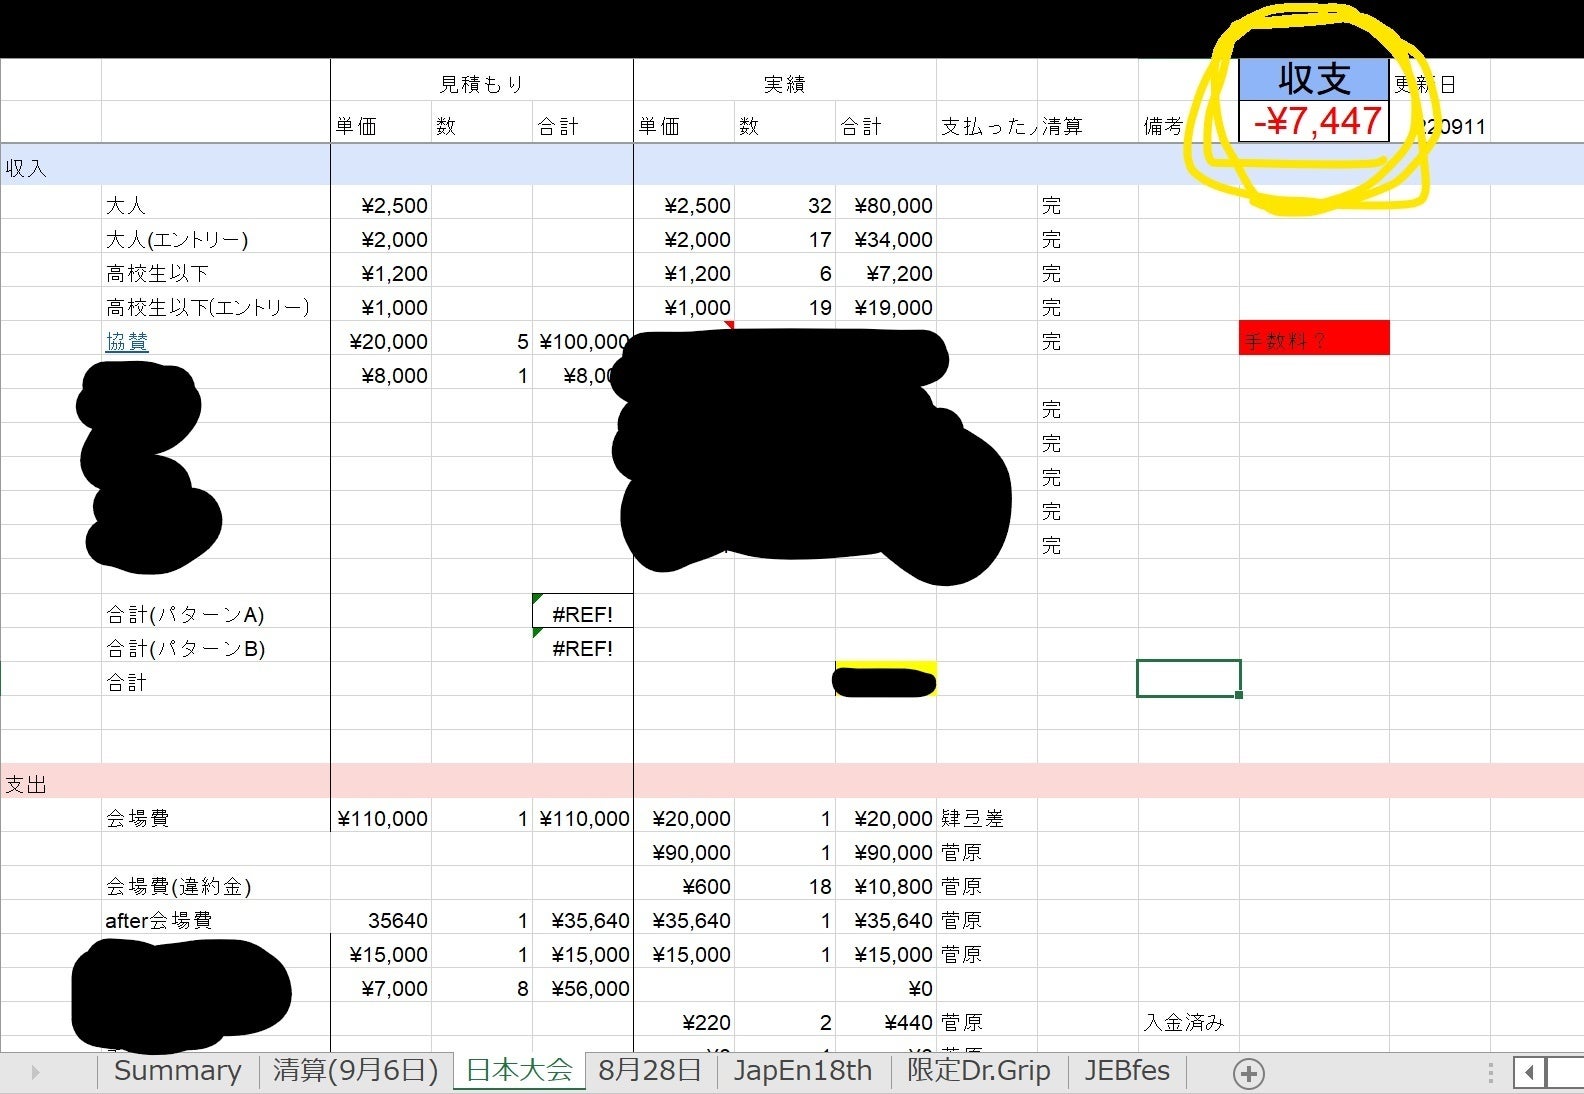Image resolution: width=1584 pixels, height=1094 pixels.
Task: Open the 清算(9月6日) sheet tab
Action: 355,1071
